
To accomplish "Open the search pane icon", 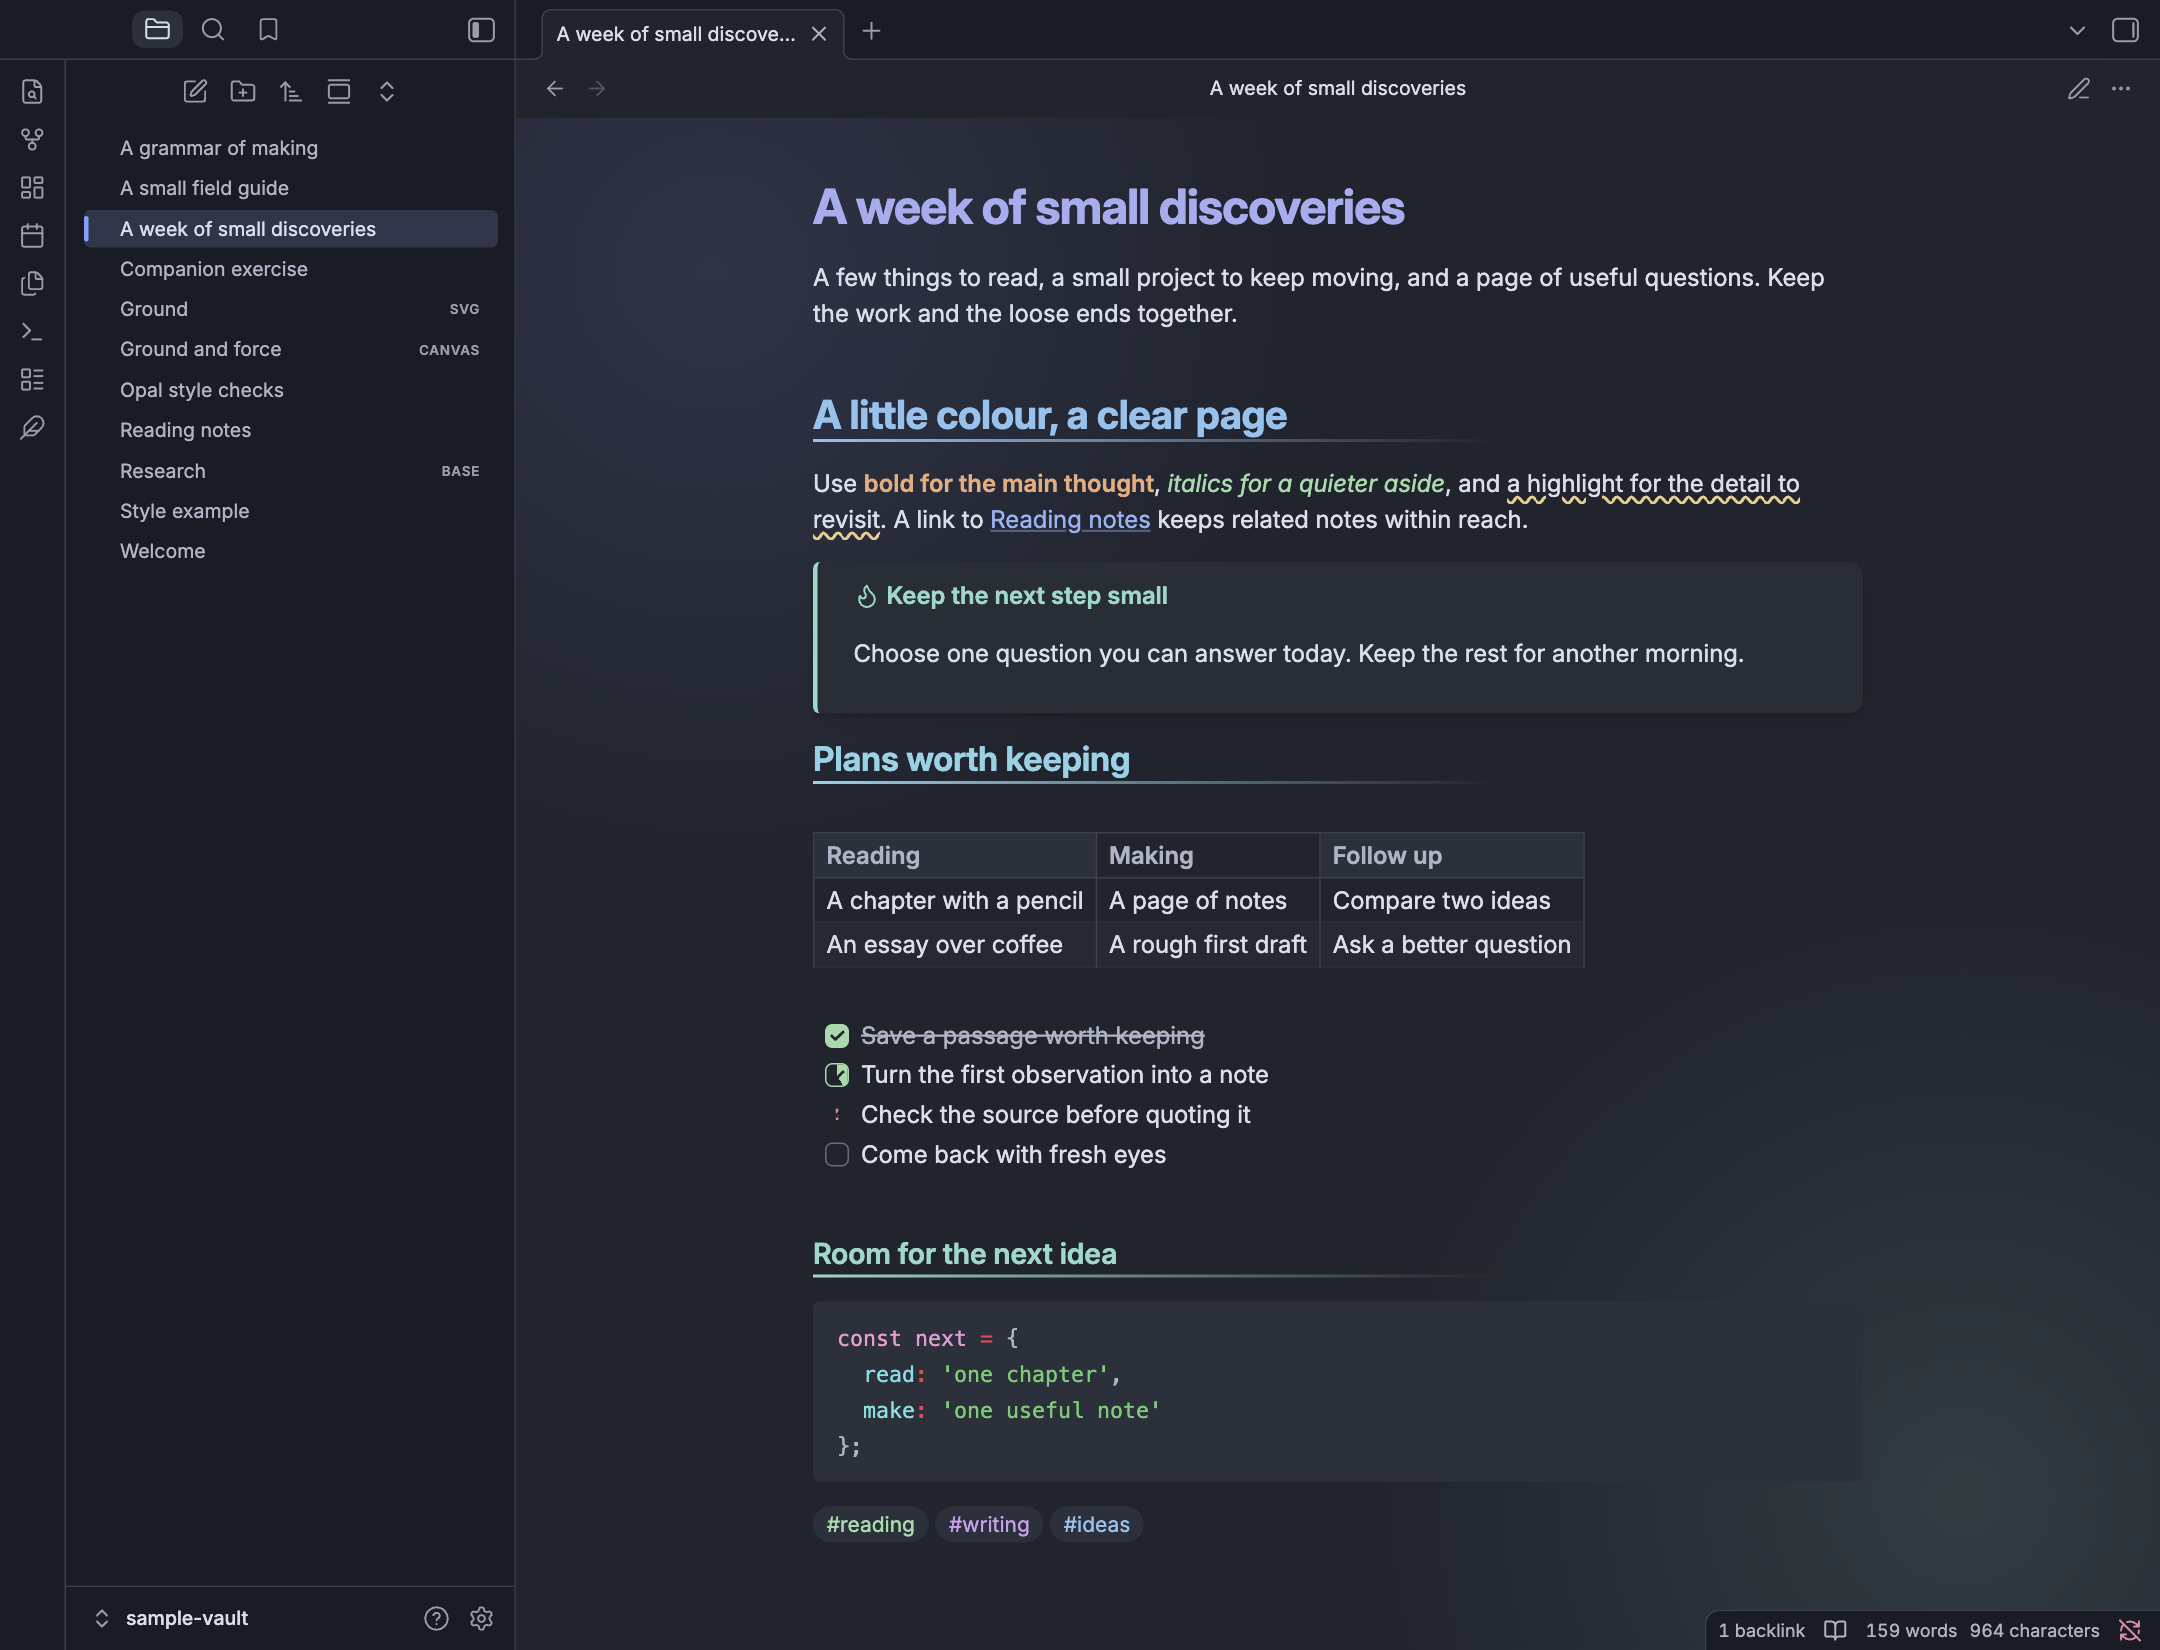I will [213, 30].
